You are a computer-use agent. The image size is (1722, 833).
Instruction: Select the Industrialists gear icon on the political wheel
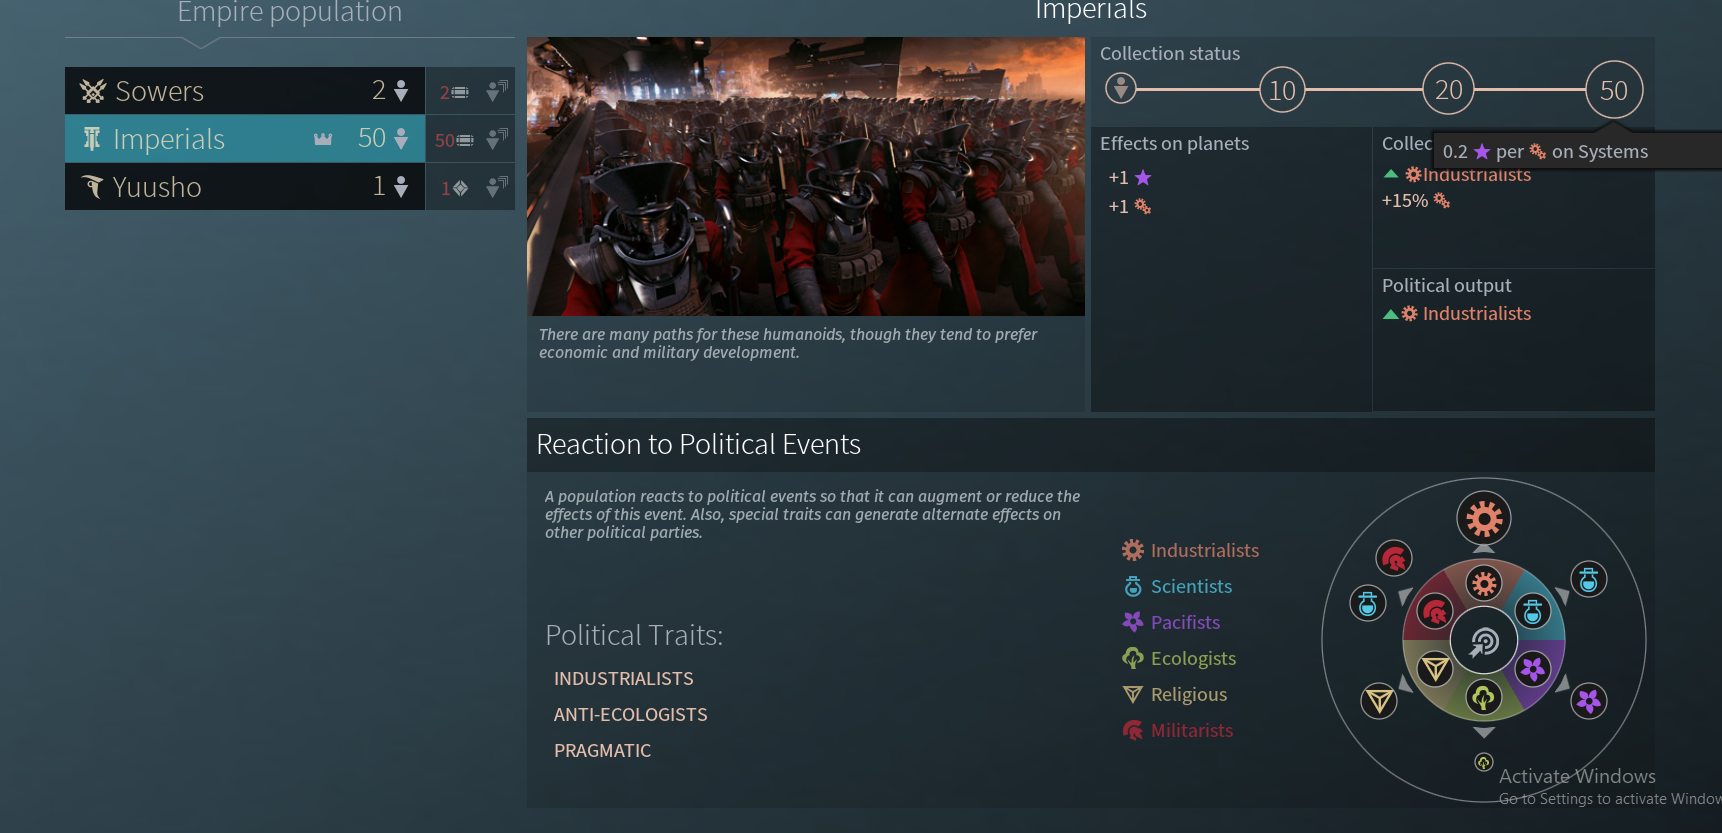(1484, 582)
